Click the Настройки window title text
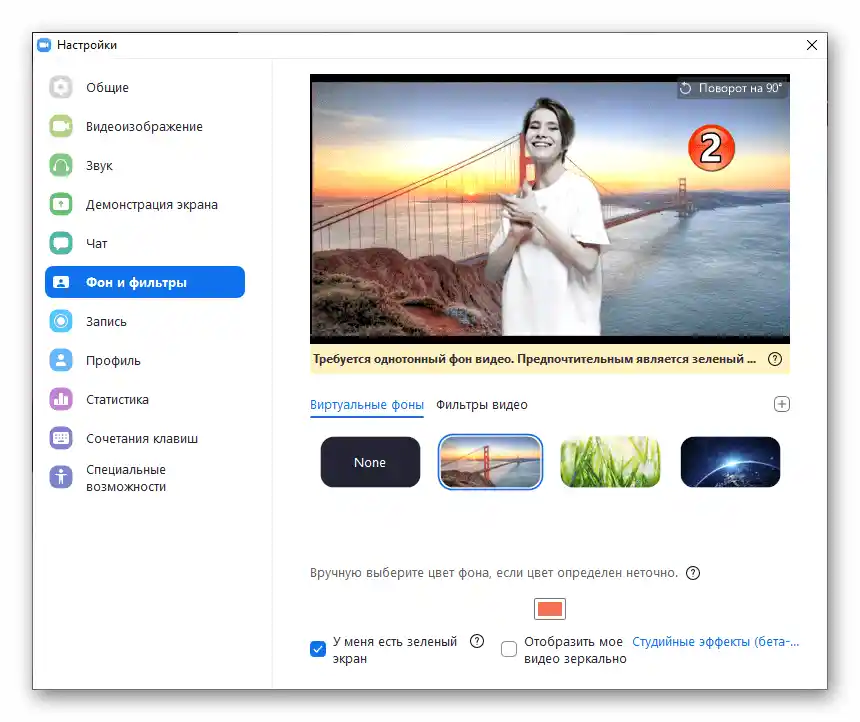 click(x=87, y=45)
